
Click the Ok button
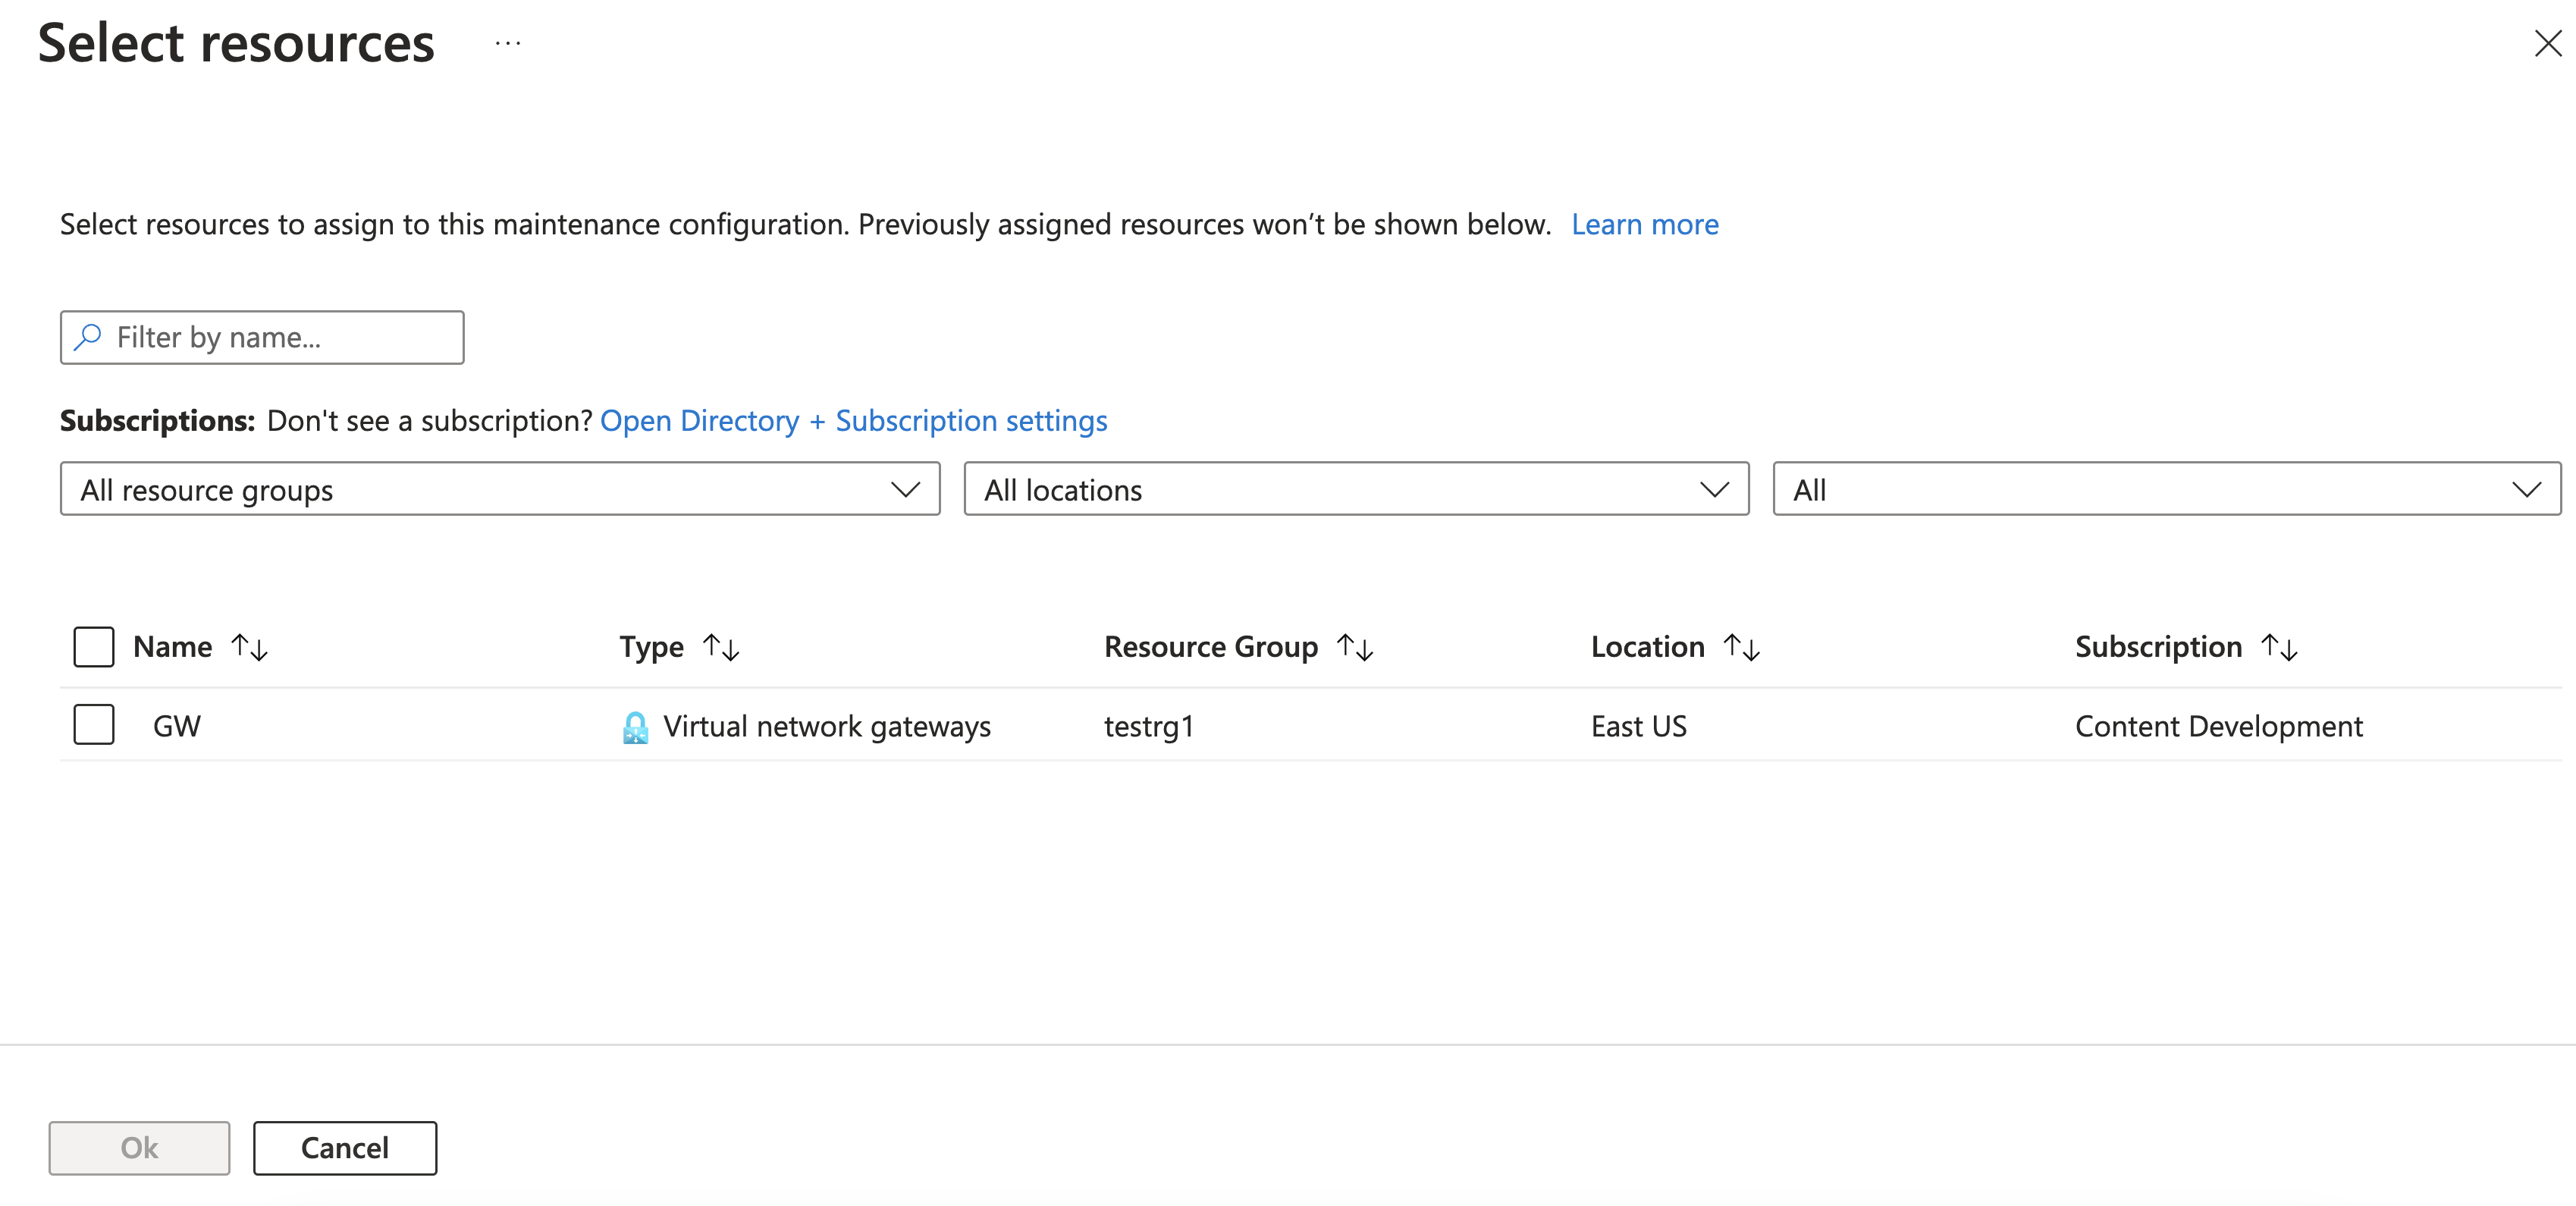click(139, 1148)
